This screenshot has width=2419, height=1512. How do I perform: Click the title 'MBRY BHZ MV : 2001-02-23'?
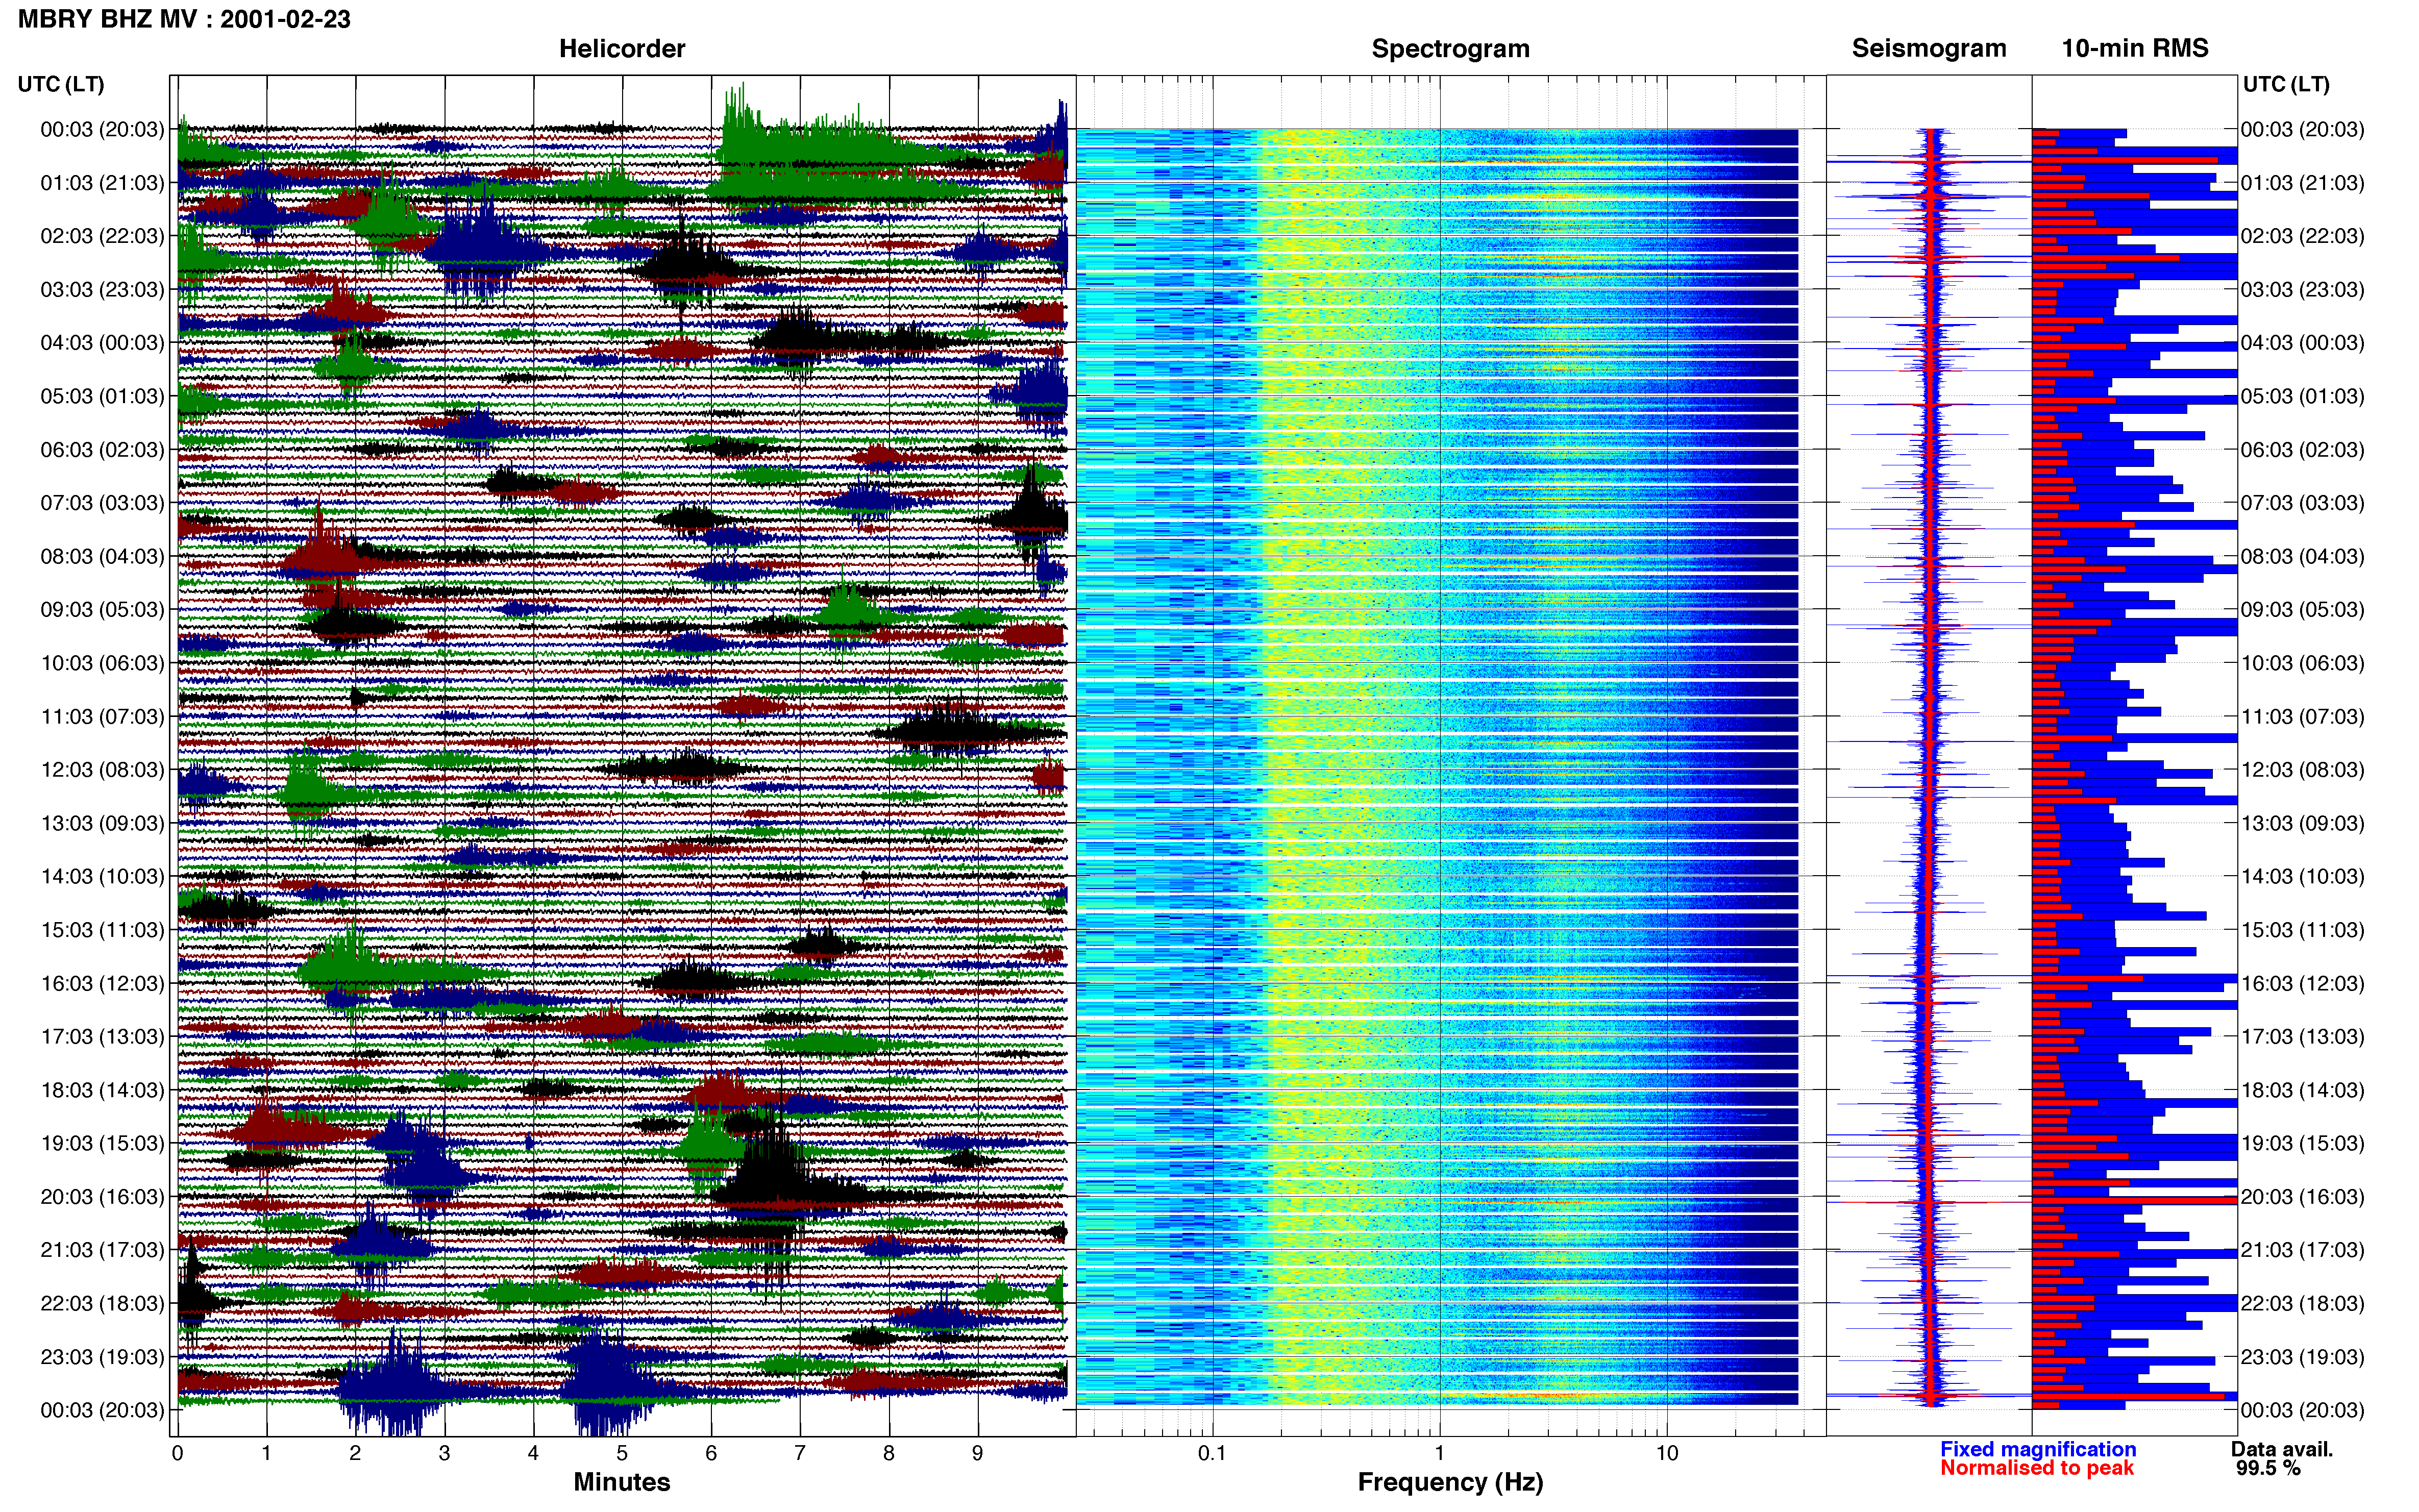click(x=184, y=19)
